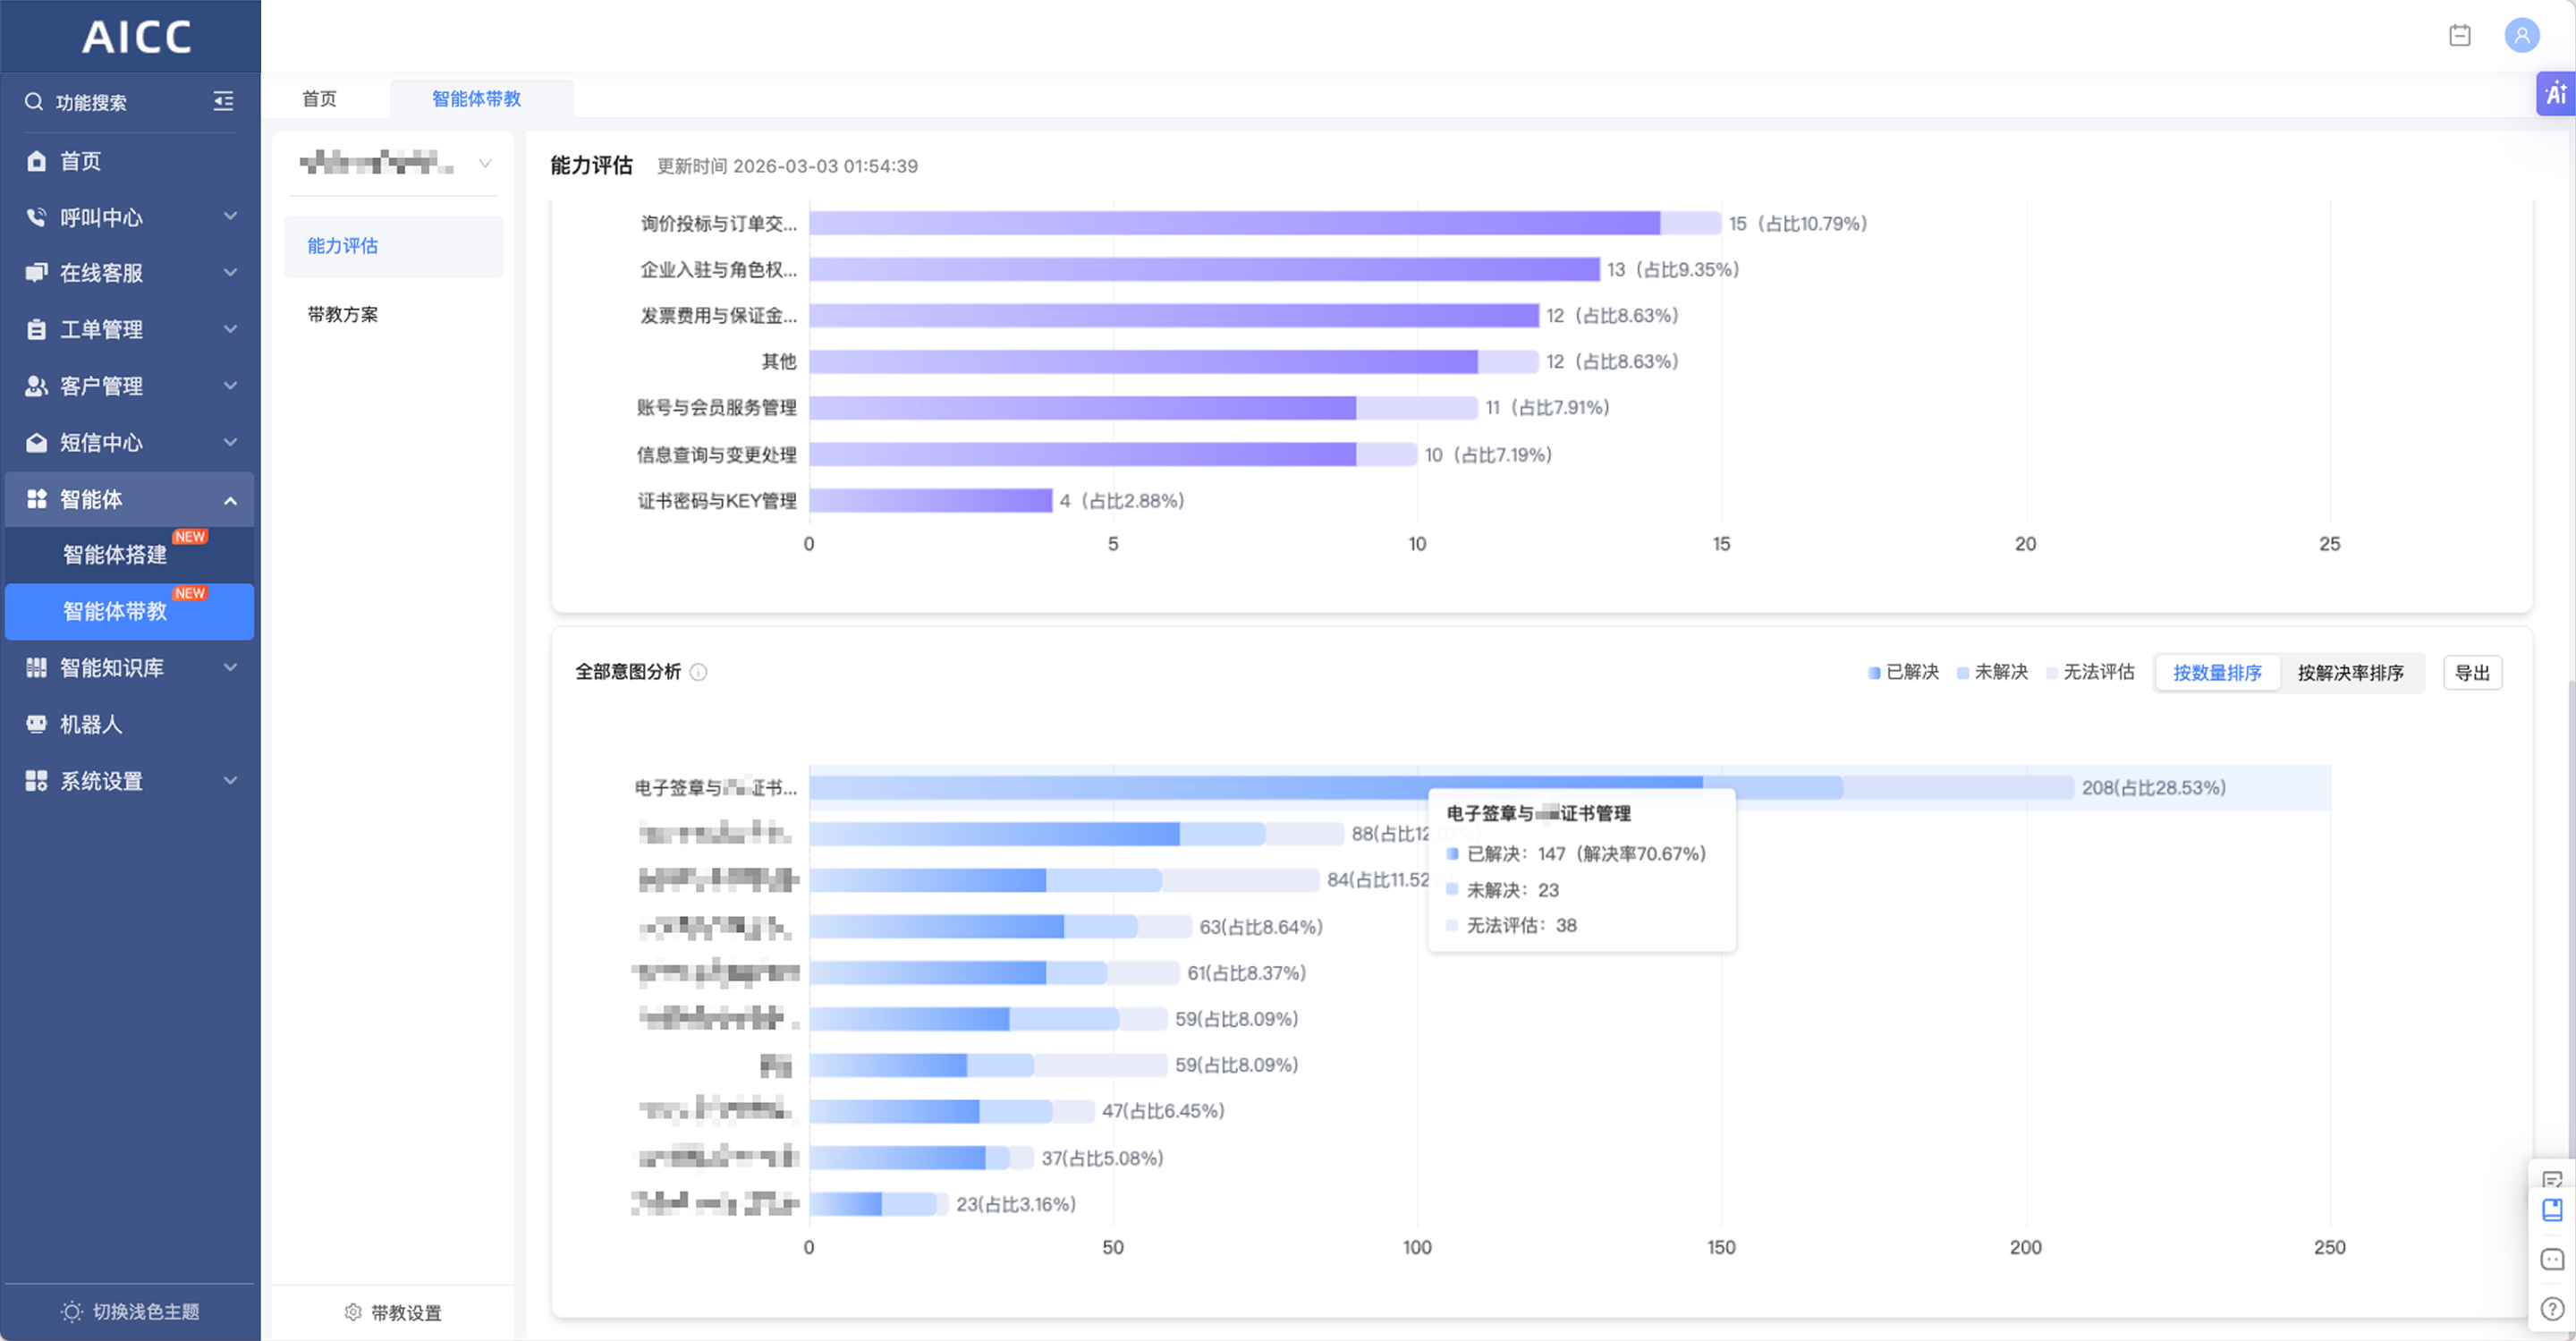Click the 带教设置 gear icon
The image size is (2576, 1341).
353,1312
